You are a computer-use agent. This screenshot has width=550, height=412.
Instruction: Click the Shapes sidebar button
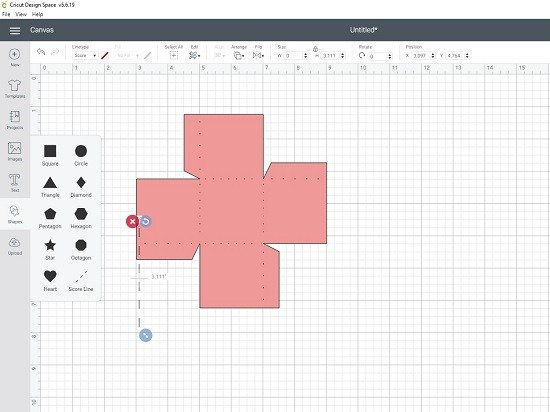tap(15, 214)
